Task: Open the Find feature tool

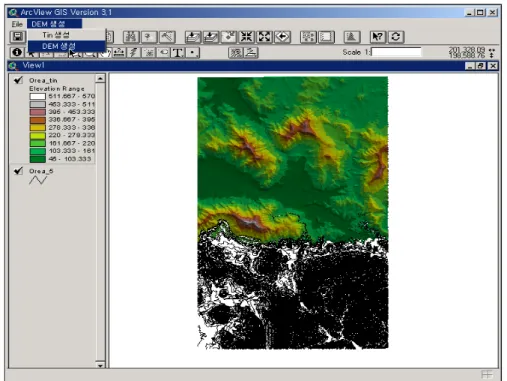Action: (131, 37)
